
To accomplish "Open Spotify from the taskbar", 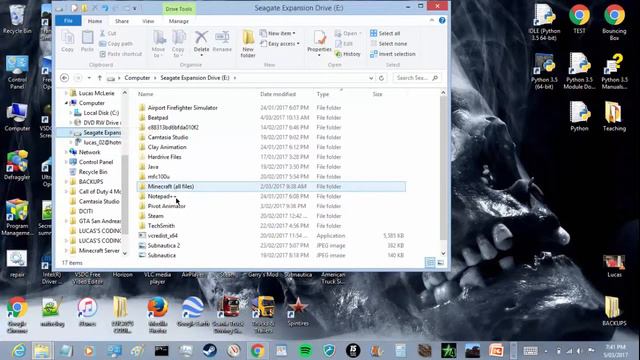I will 305,351.
